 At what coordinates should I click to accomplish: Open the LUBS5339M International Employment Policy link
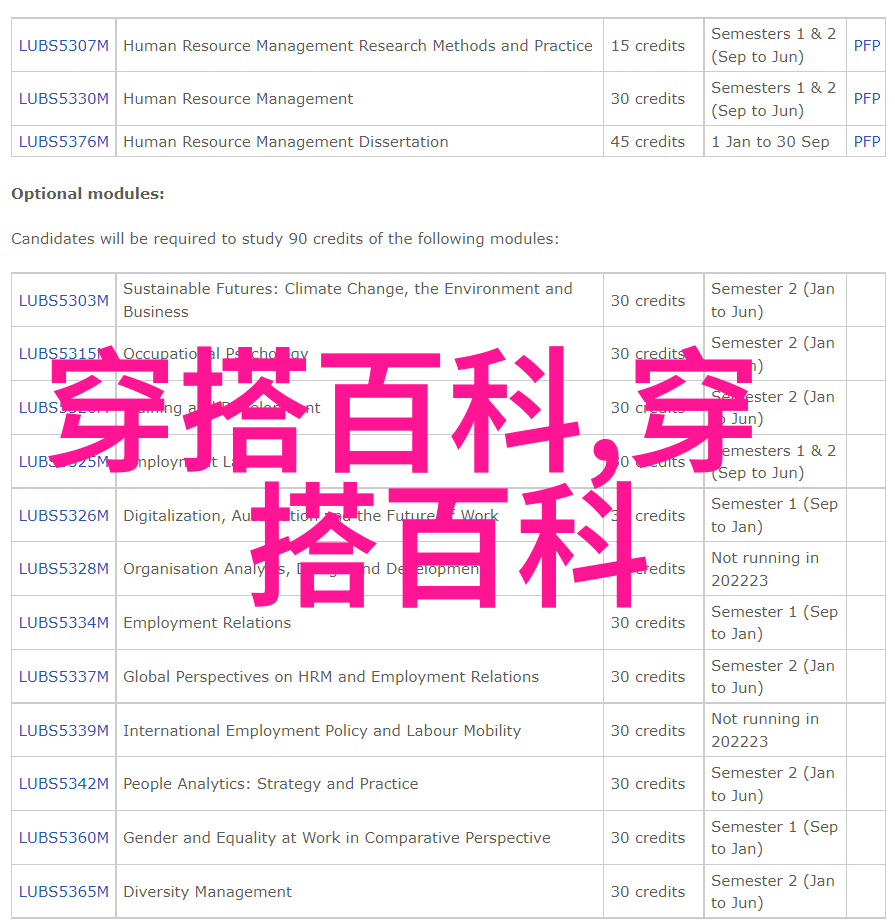point(63,731)
